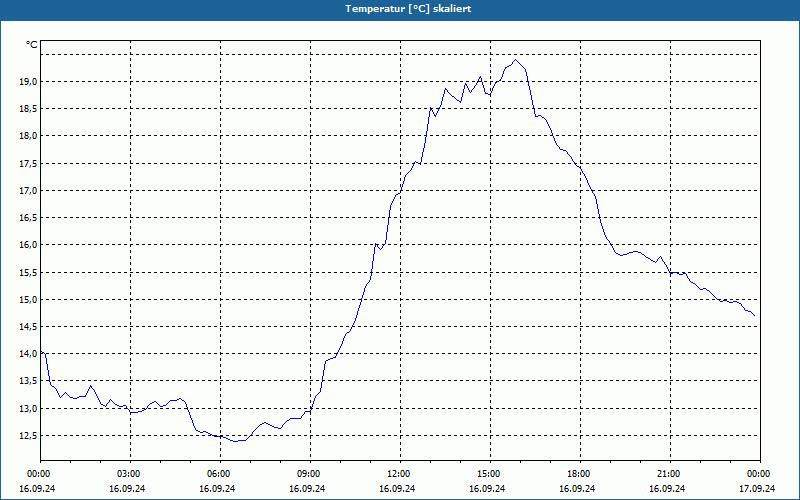Click the temperature curve peak near 16:00
800x500 pixels.
pos(515,60)
